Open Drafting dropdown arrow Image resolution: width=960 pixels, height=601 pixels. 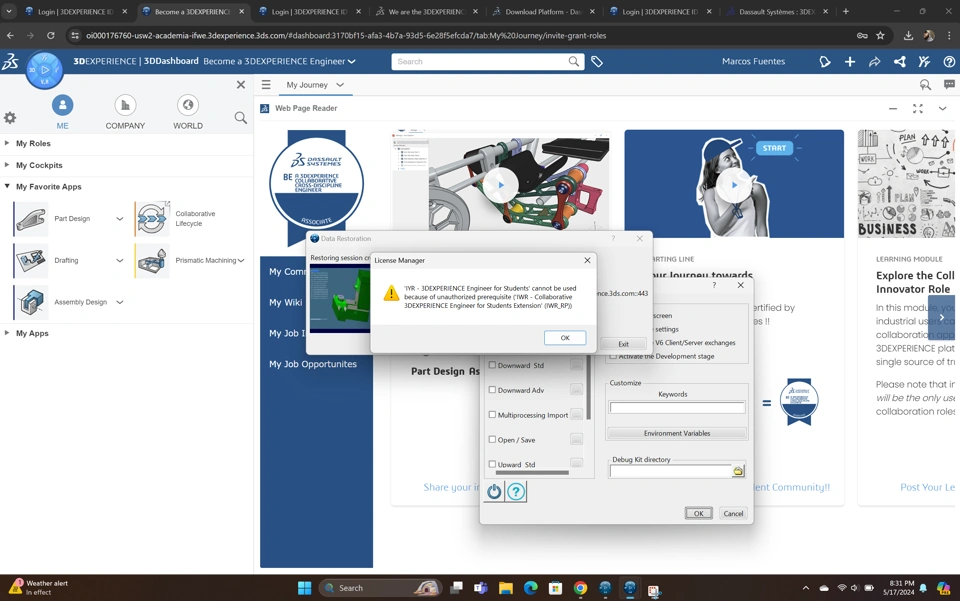(119, 260)
